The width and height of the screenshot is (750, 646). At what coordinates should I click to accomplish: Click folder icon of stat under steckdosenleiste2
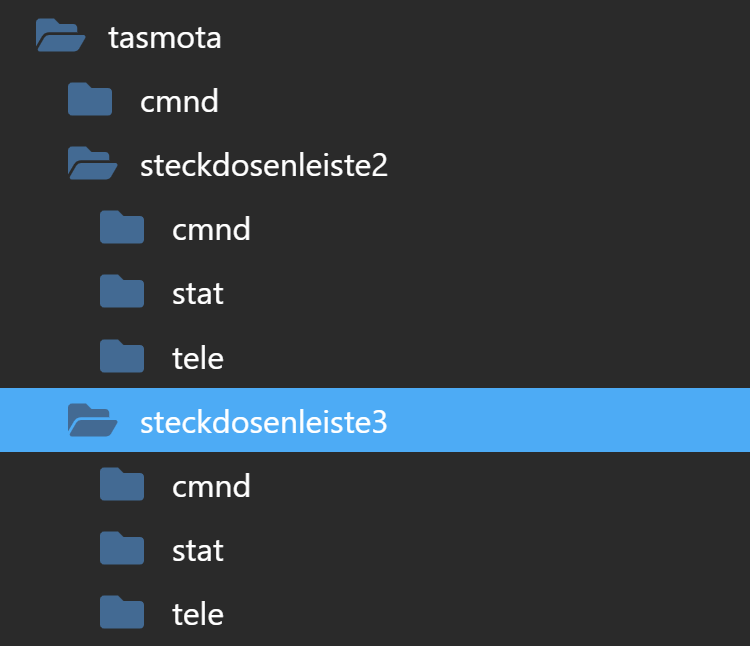pos(122,292)
